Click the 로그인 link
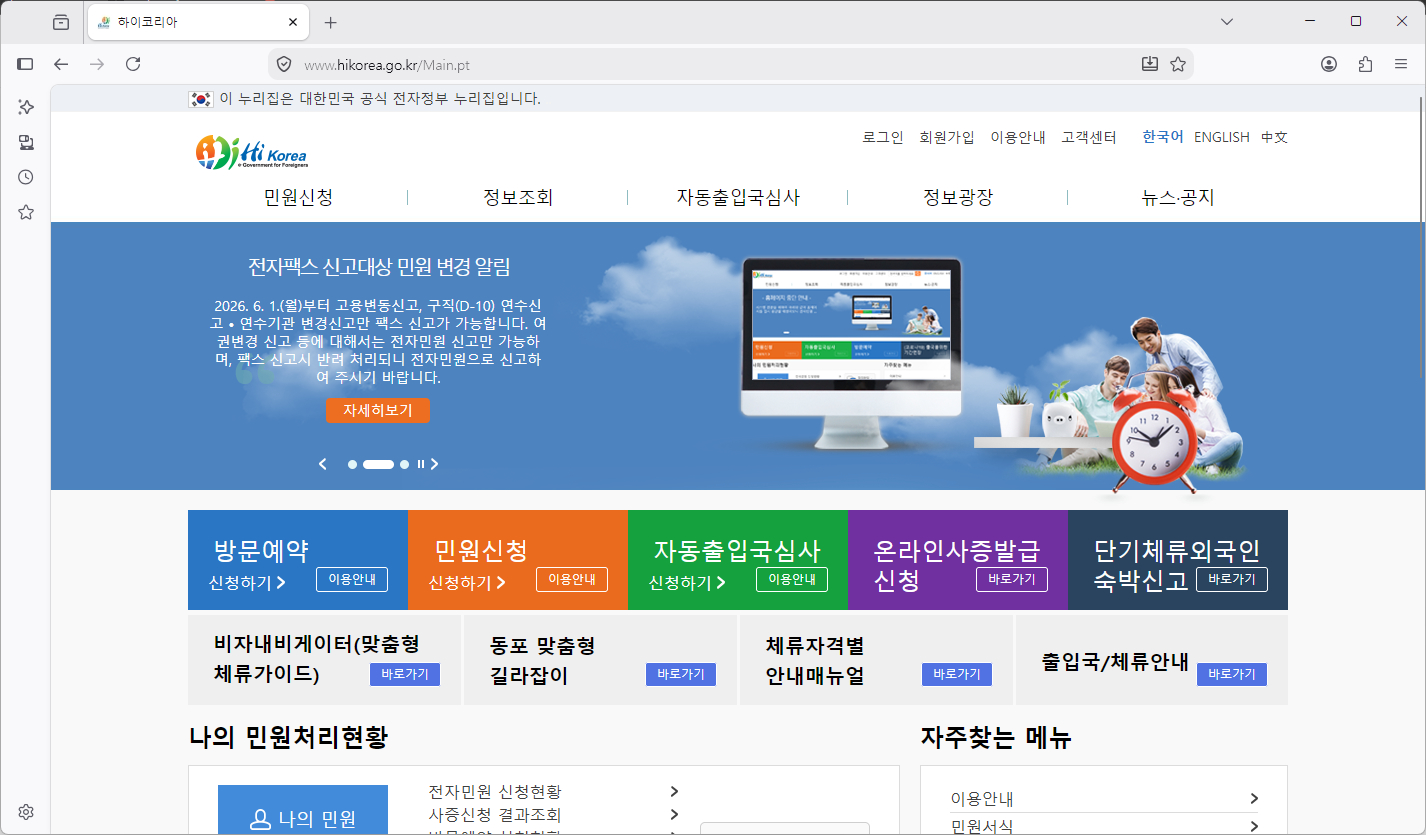 pos(883,137)
